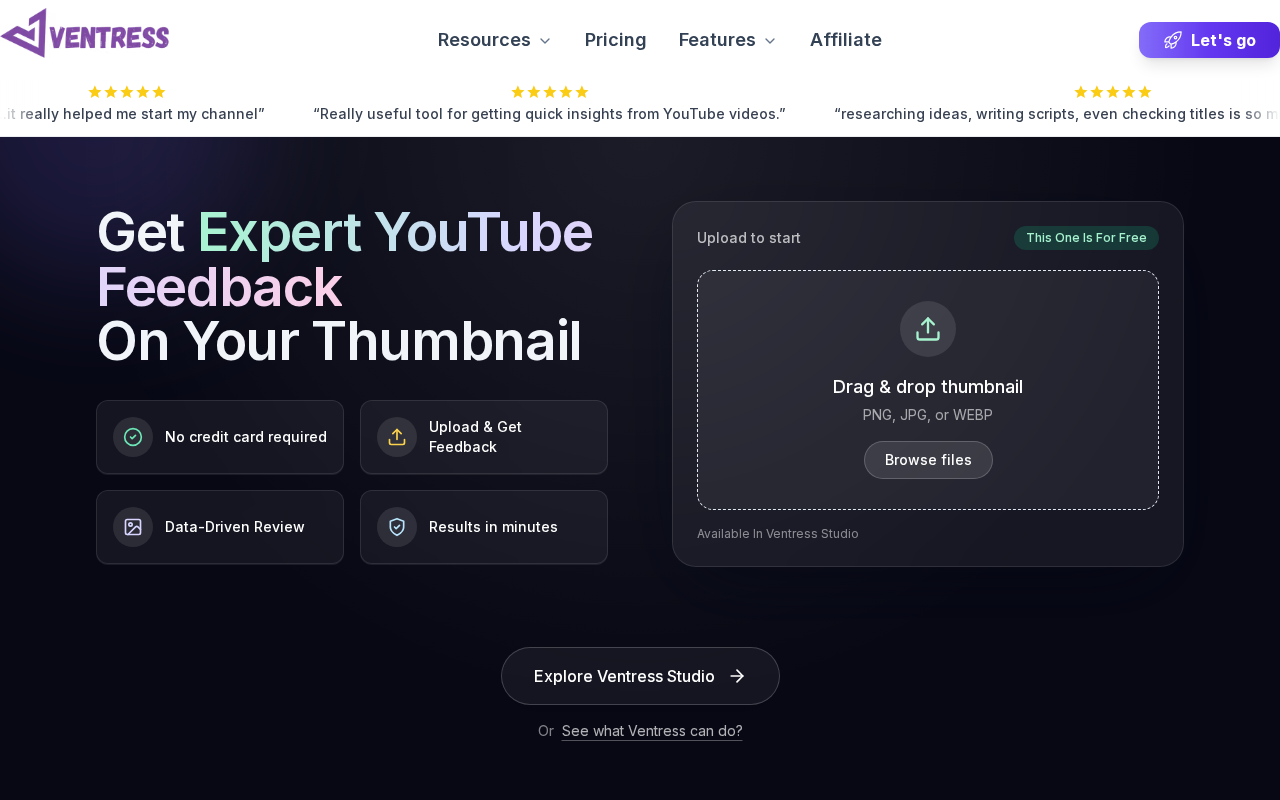The image size is (1280, 800).
Task: Click the stars above "start my channel" review
Action: (x=127, y=92)
